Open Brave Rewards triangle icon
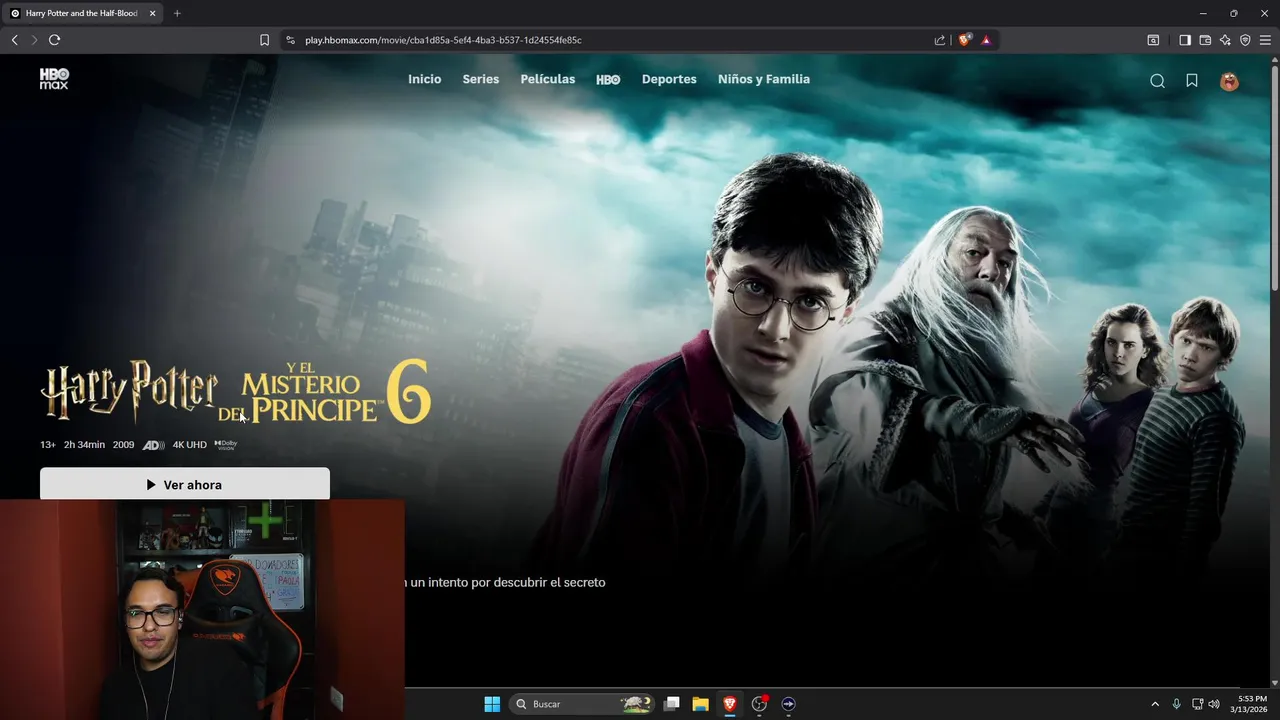This screenshot has width=1280, height=720. pyautogui.click(x=986, y=40)
